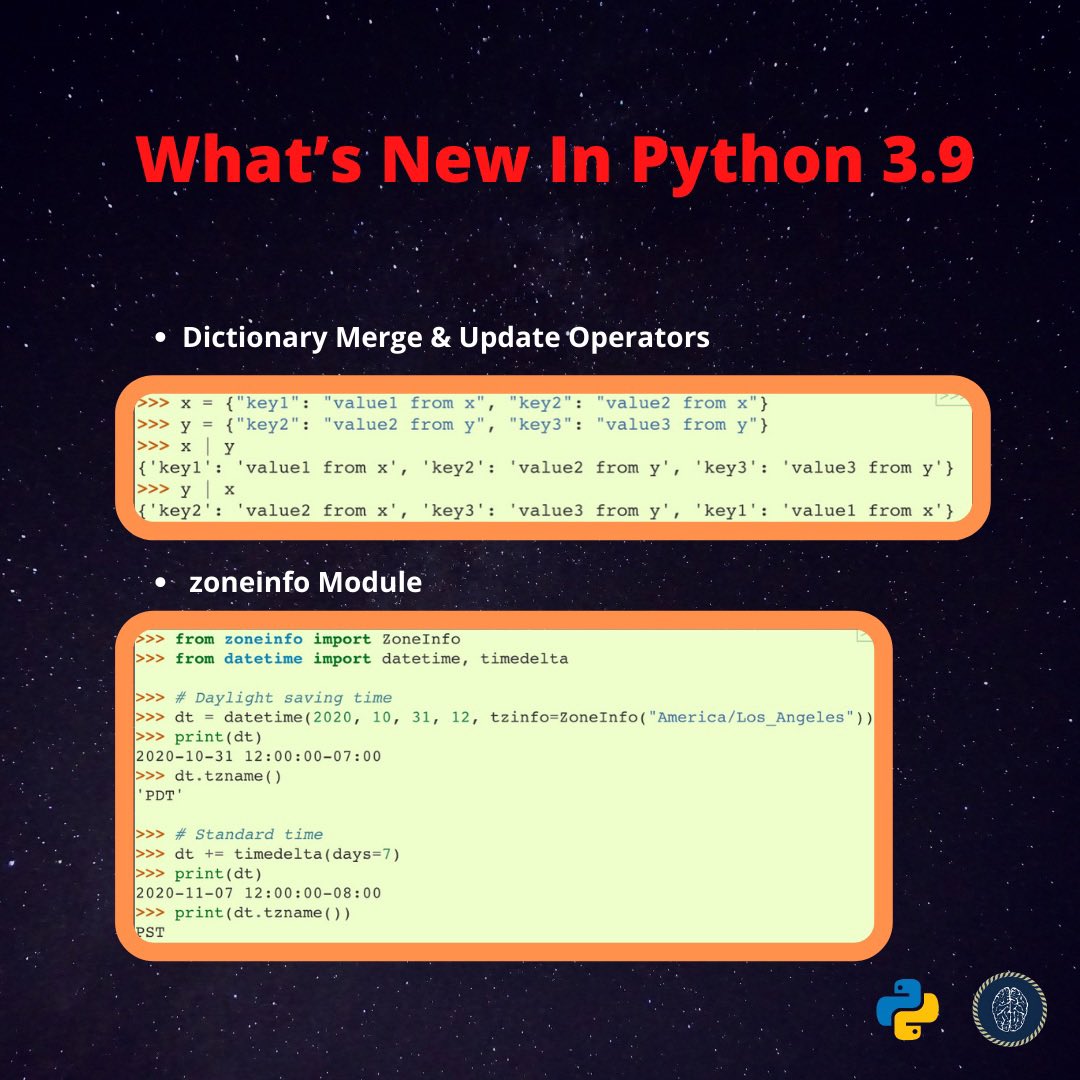
Task: Click the "America/Los_Angeles" string
Action: (751, 717)
